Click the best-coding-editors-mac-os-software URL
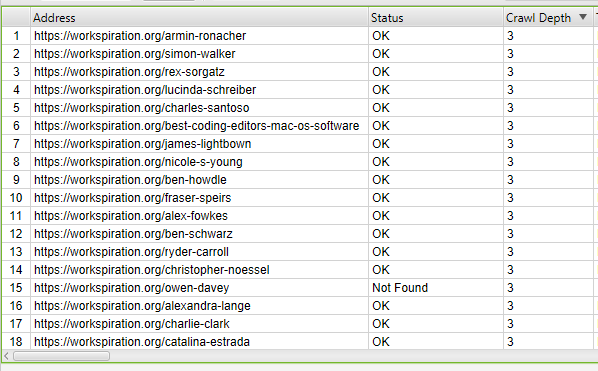The image size is (598, 371). tap(196, 126)
